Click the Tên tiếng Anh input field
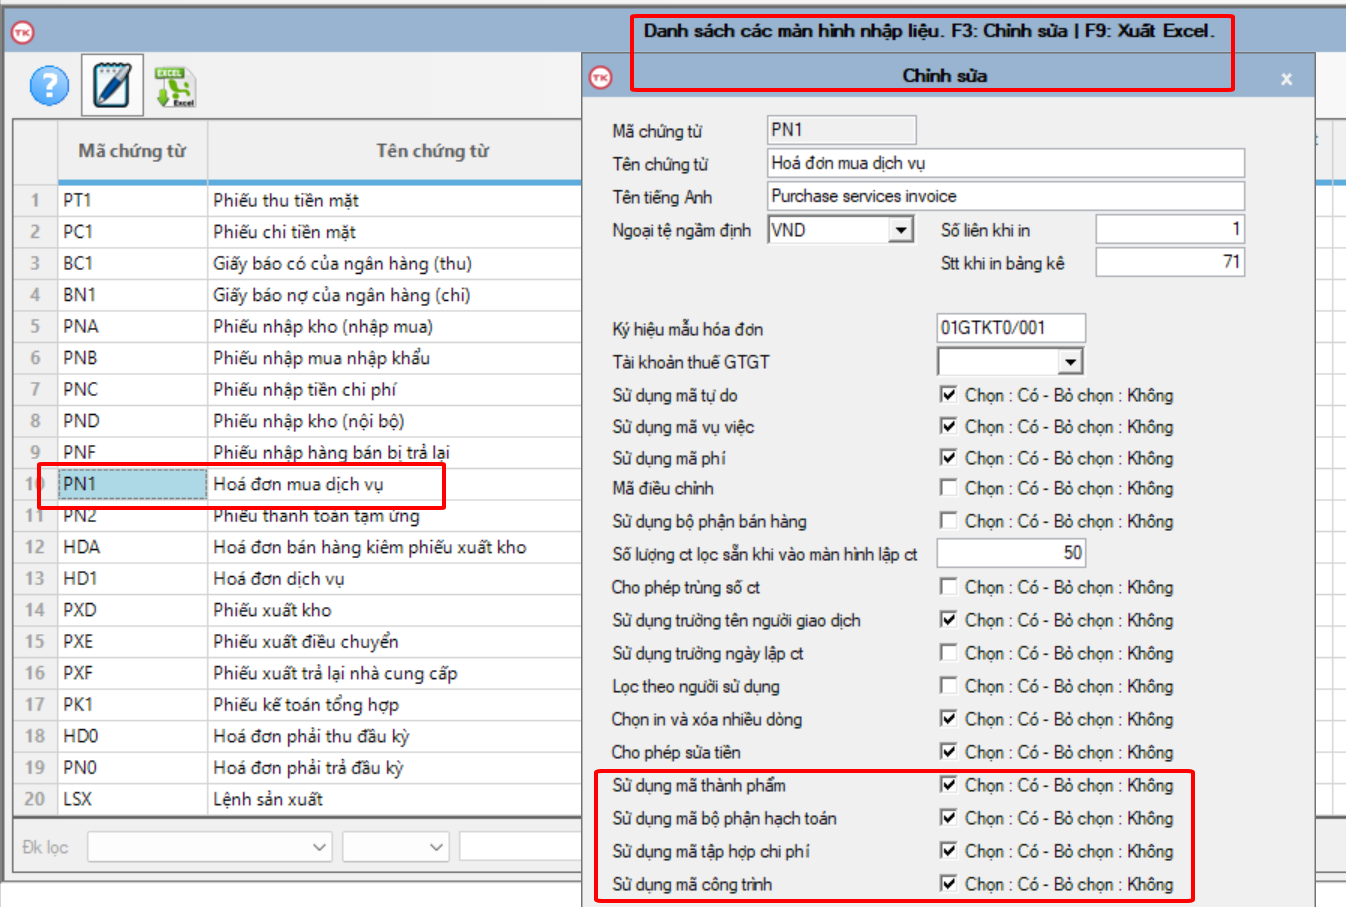 [x=1005, y=196]
